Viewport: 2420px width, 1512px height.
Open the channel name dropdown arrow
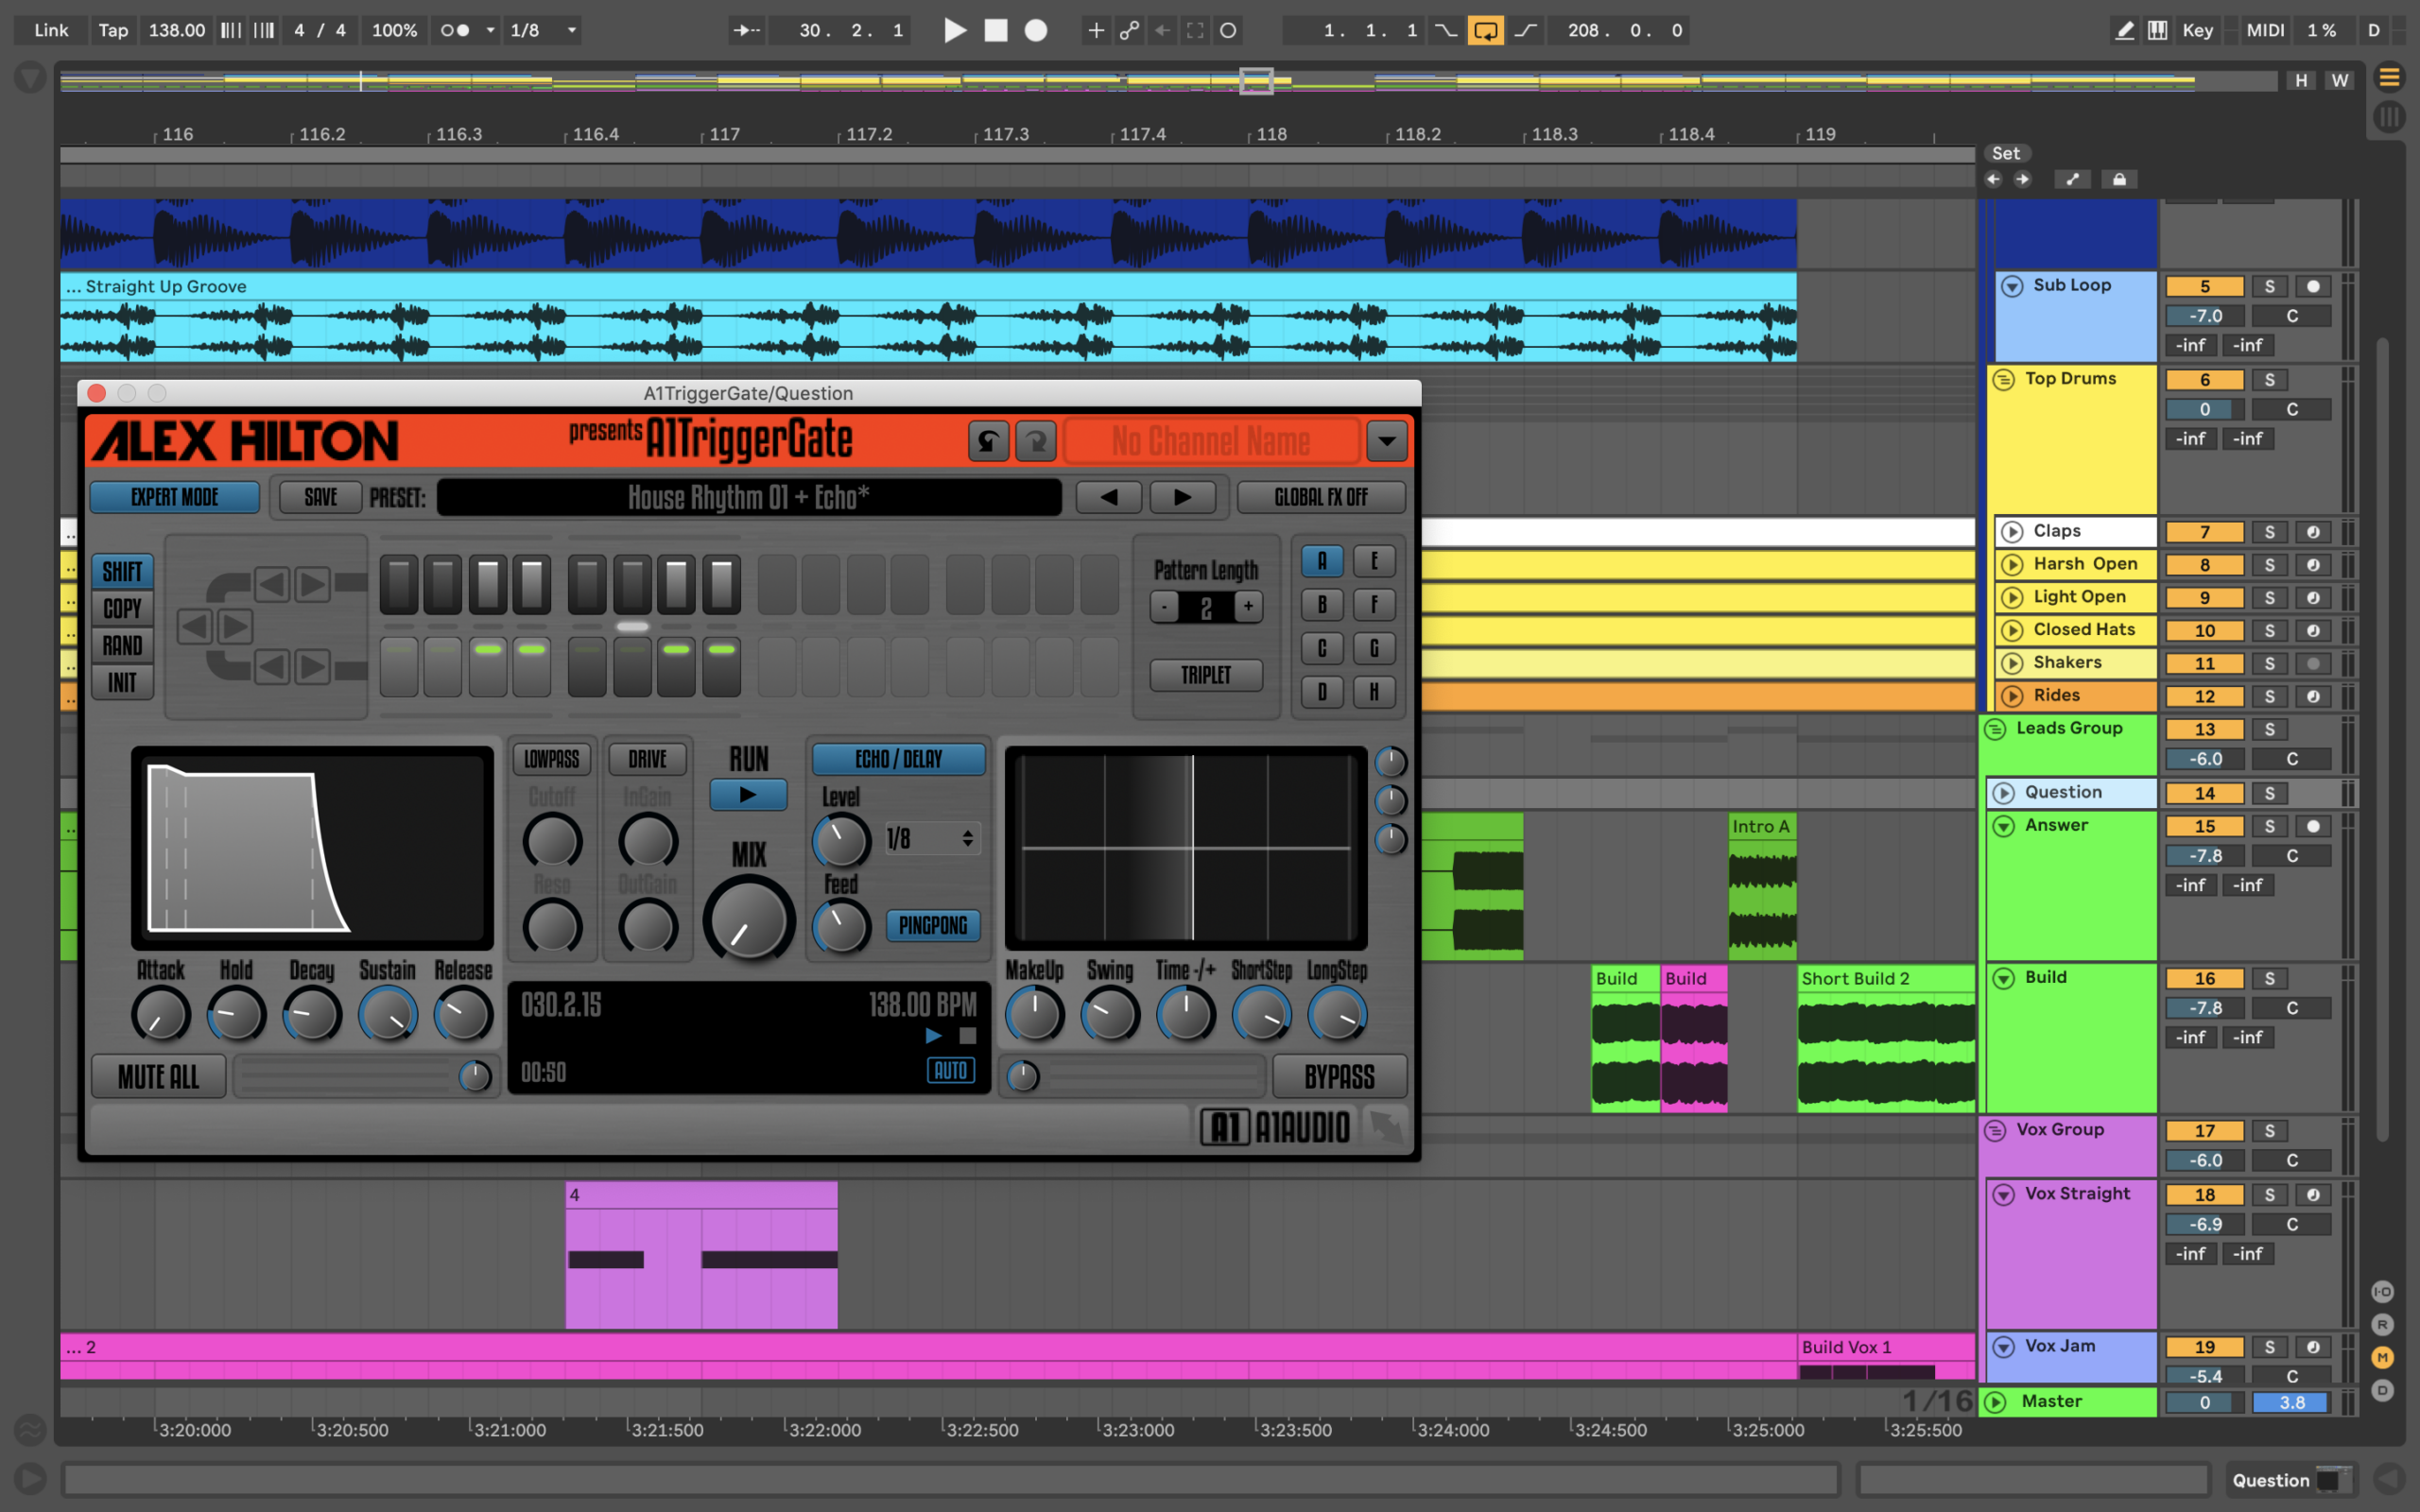[1386, 441]
